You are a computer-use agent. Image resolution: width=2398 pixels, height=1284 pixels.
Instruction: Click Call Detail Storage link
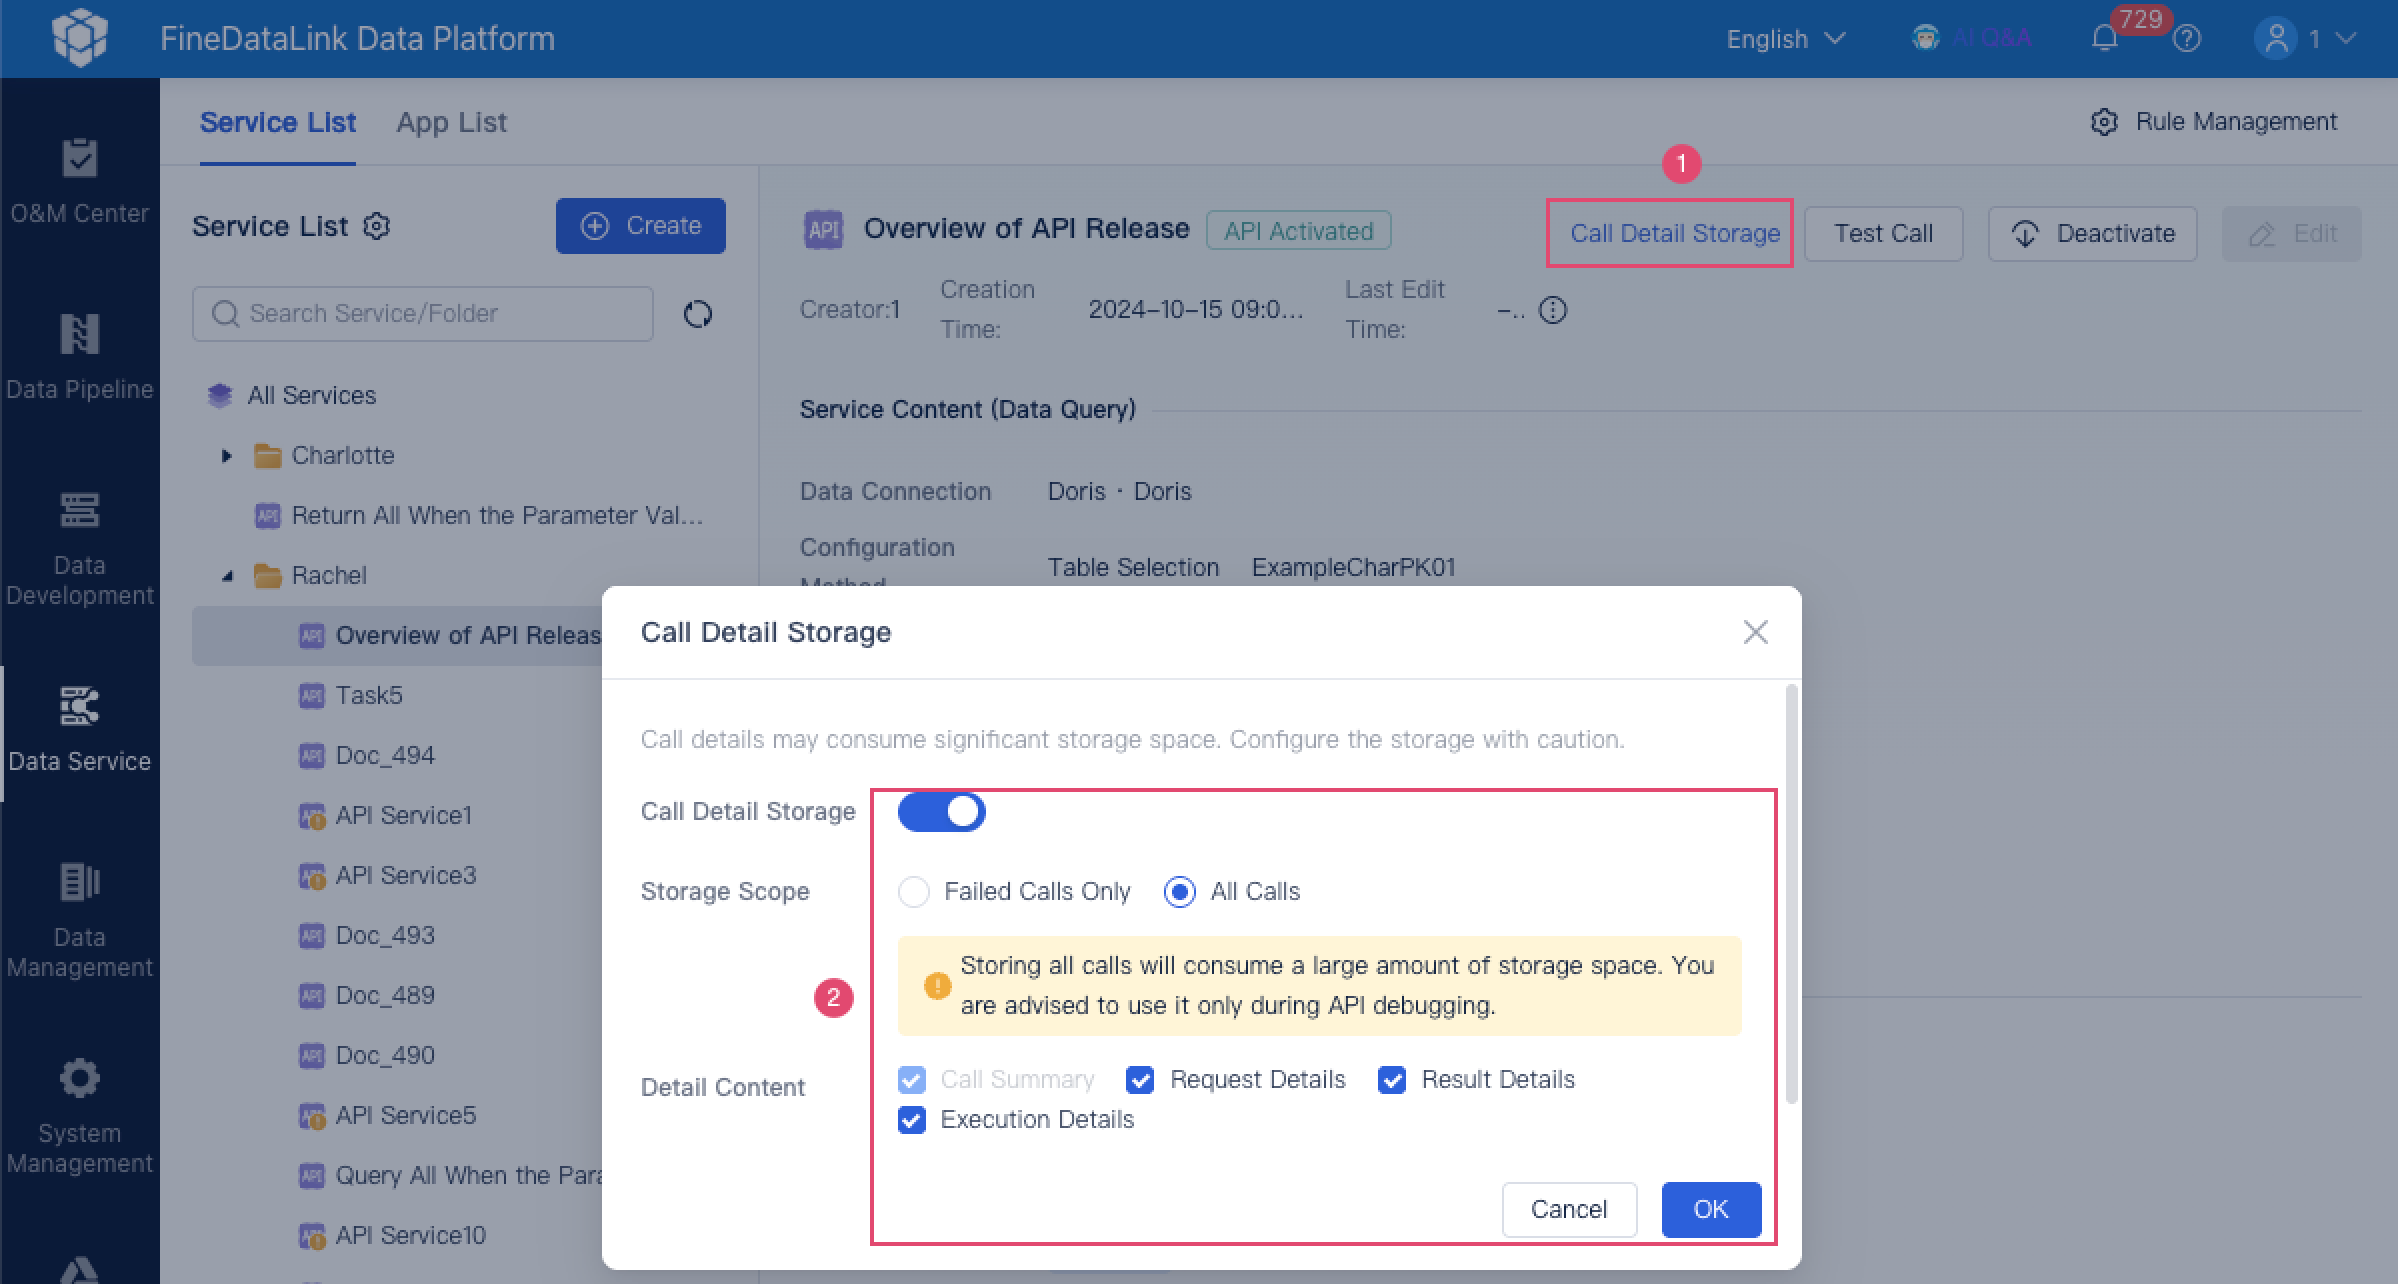(1674, 233)
